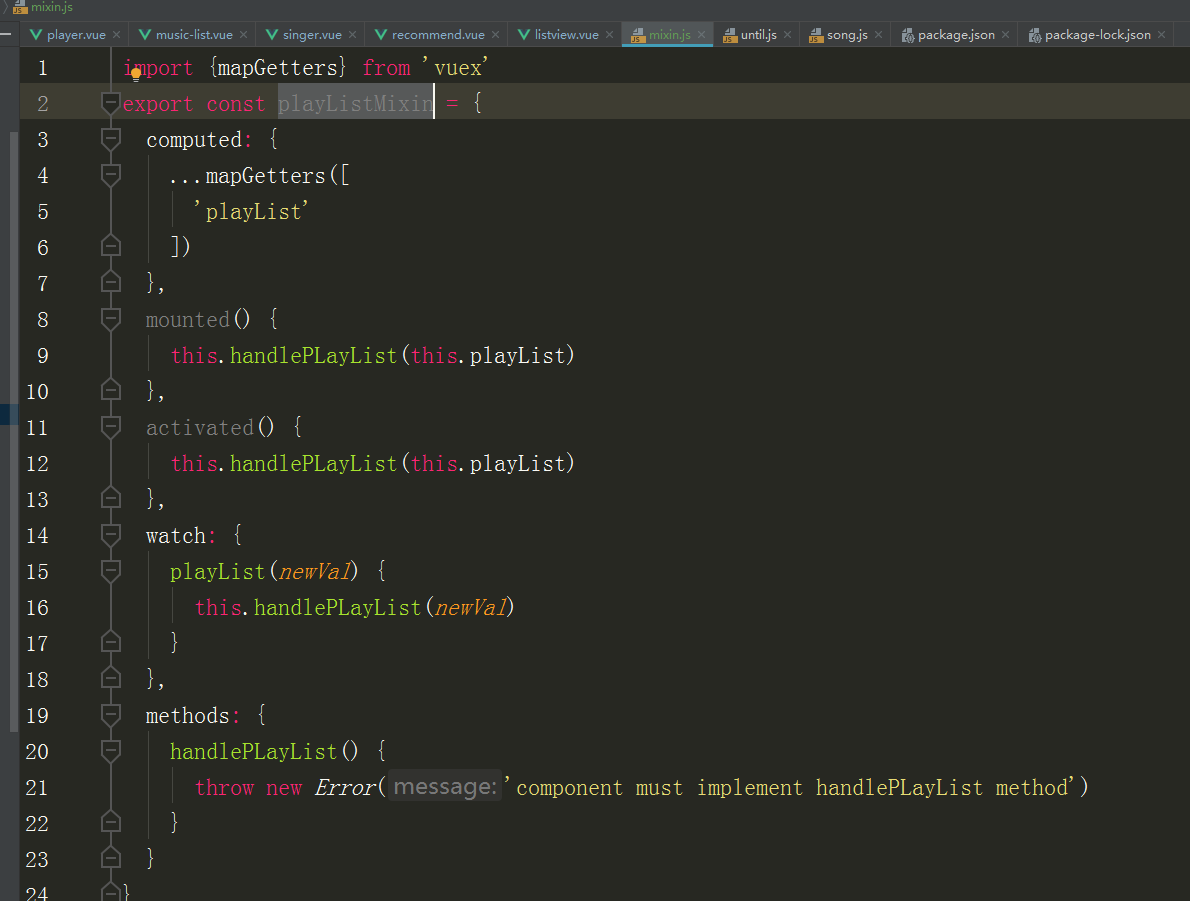Viewport: 1190px width, 901px height.
Task: Collapse the watch block on line 14
Action: pyautogui.click(x=111, y=534)
